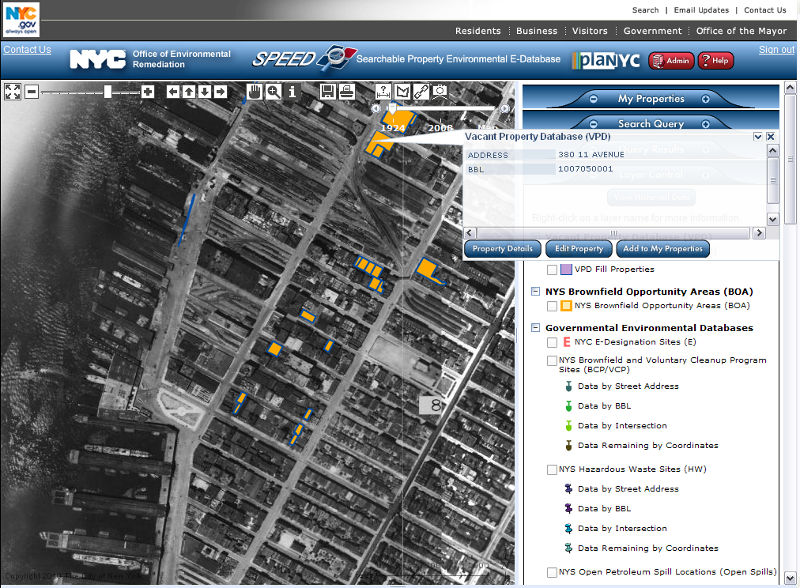Viewport: 800px width, 588px height.
Task: Open the Residents menu
Action: [478, 31]
